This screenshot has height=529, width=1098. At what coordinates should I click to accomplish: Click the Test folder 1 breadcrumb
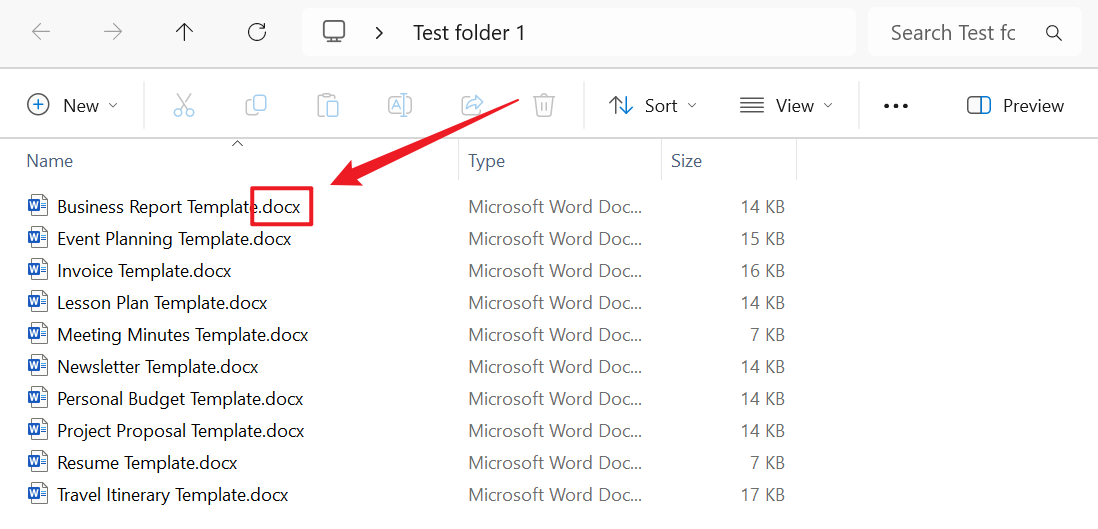click(x=469, y=33)
